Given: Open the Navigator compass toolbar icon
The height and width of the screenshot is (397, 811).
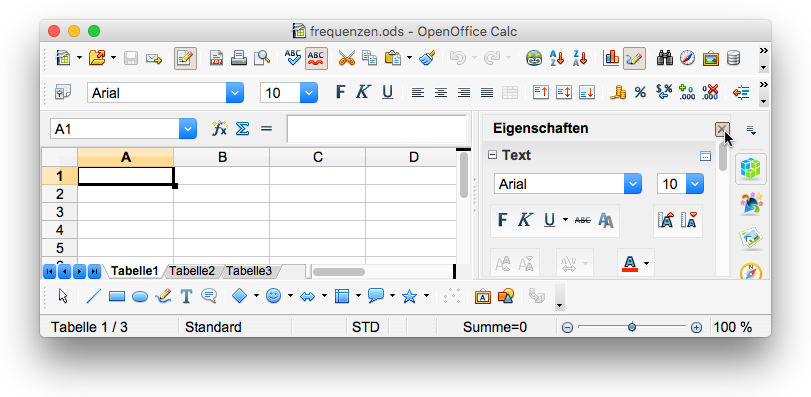Looking at the screenshot, I should [x=687, y=58].
